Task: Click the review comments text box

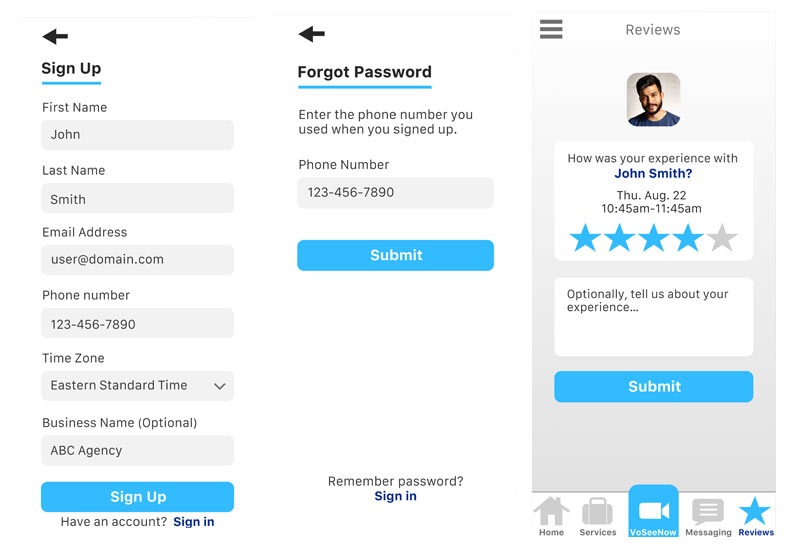Action: click(x=654, y=317)
